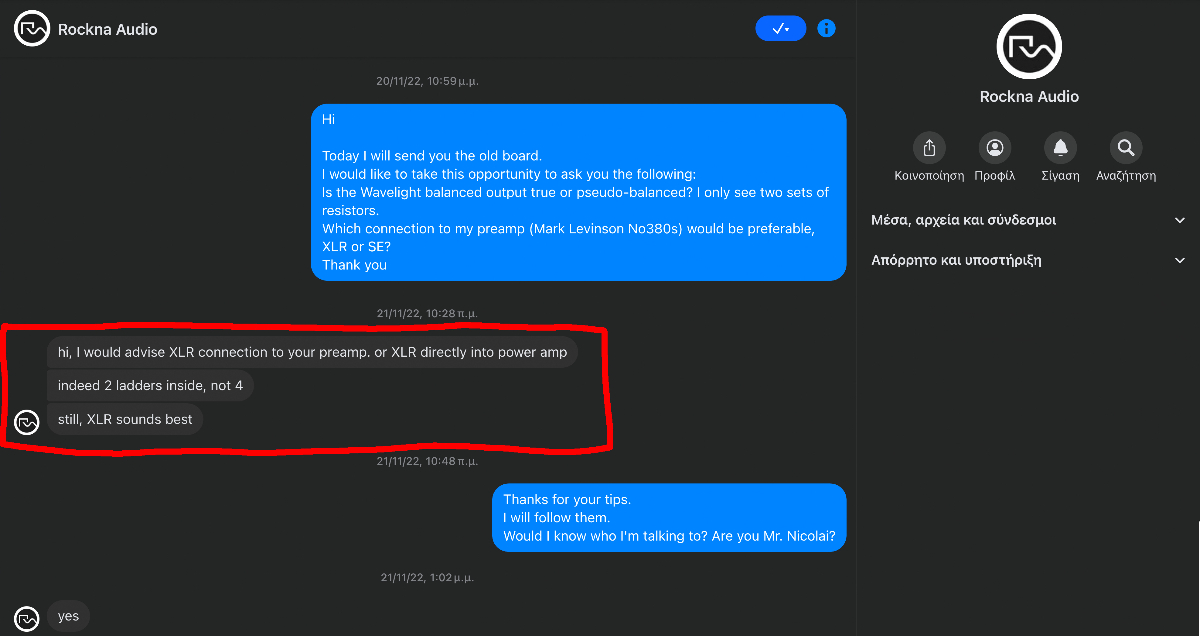Viewport: 1200px width, 636px height.
Task: Open the large Rockna Audio profile picture
Action: click(1029, 47)
